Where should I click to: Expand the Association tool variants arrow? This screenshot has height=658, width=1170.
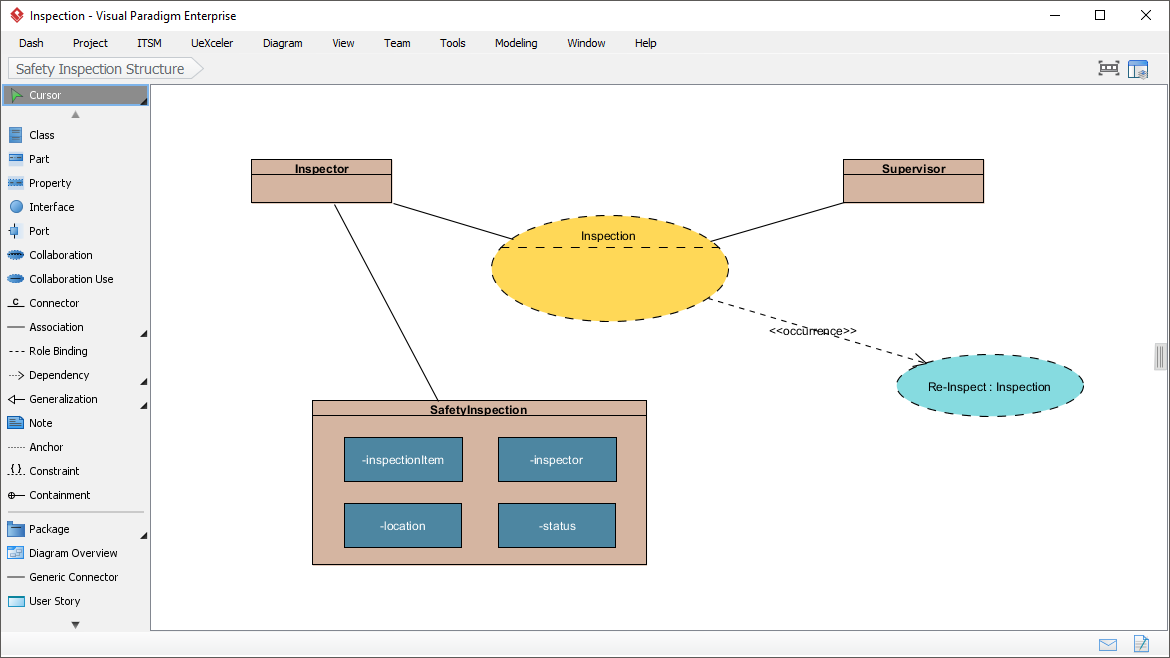pyautogui.click(x=143, y=333)
